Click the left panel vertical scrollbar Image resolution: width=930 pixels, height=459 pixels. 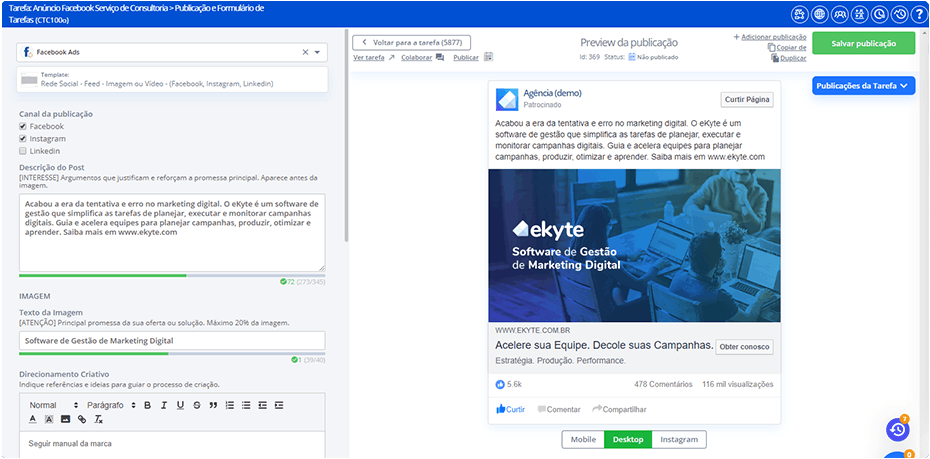[x=346, y=134]
